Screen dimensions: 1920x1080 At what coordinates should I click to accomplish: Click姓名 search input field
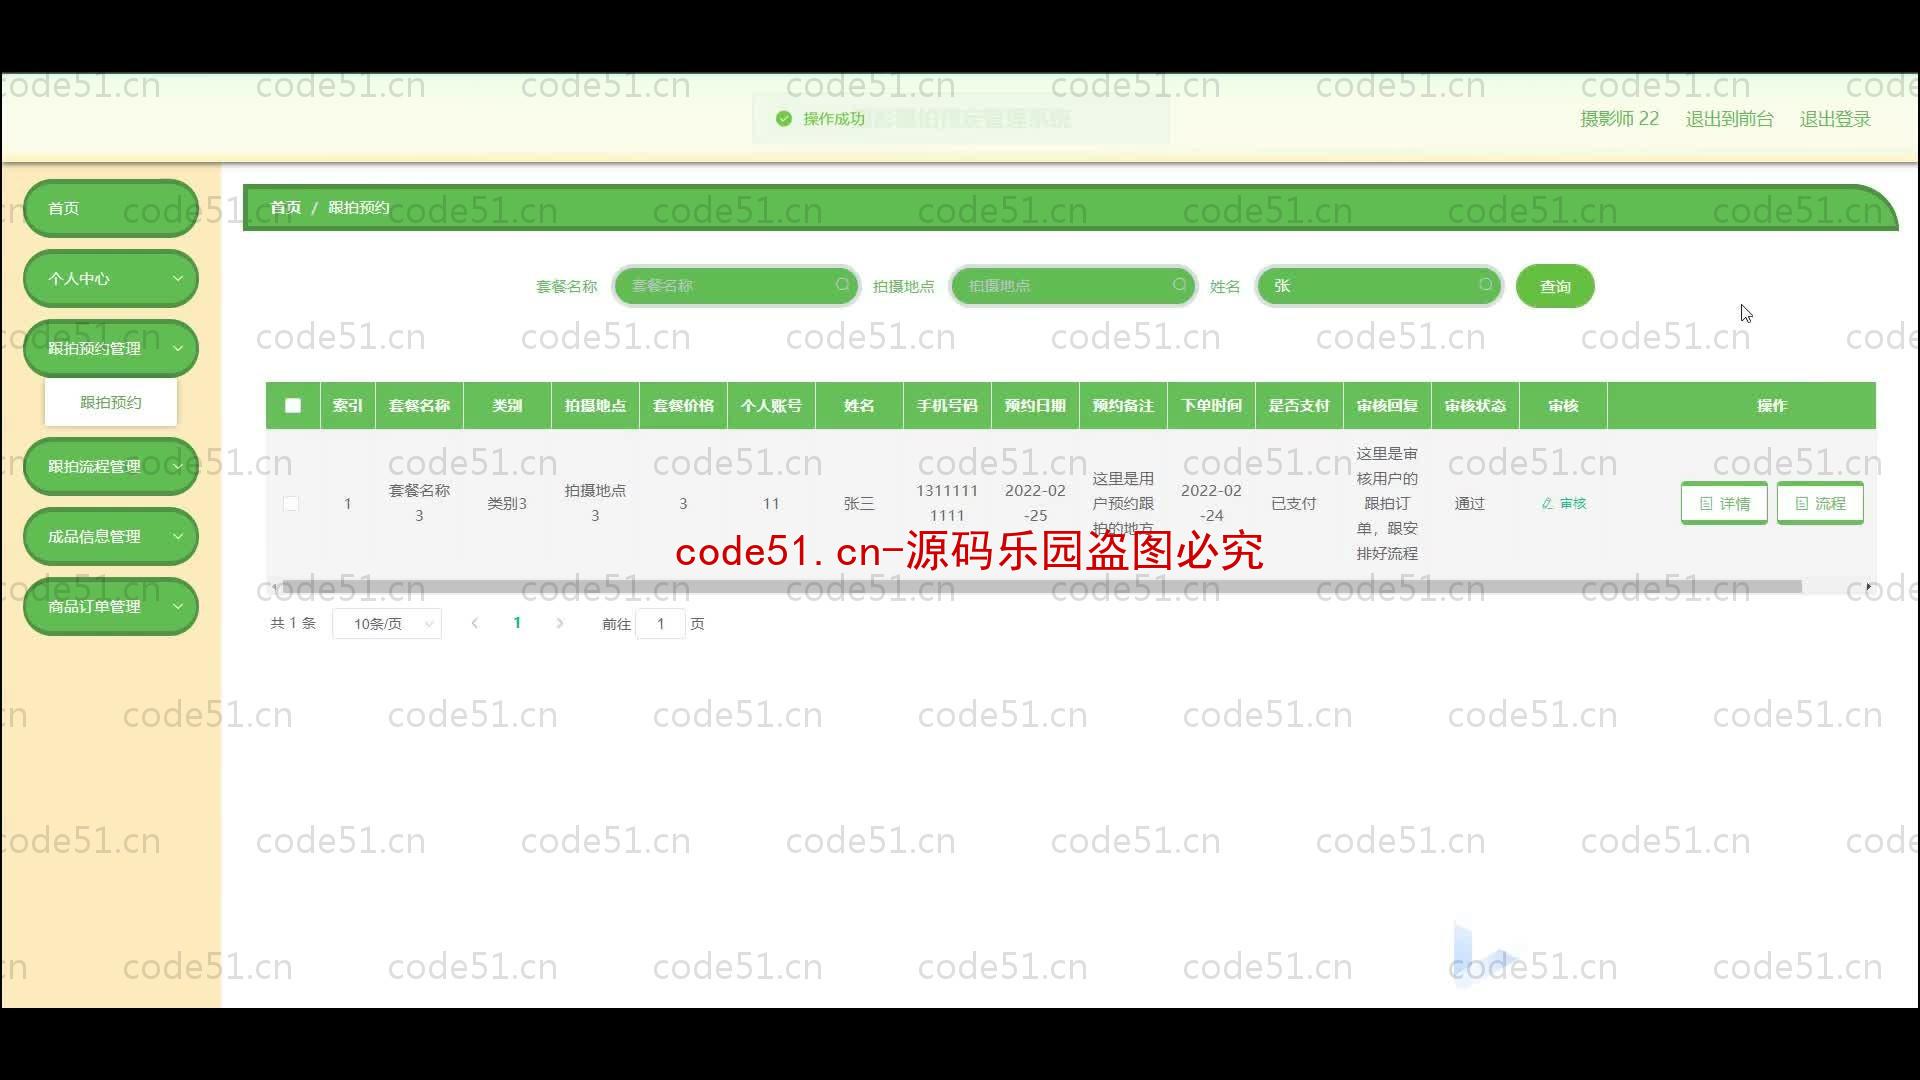(1377, 286)
